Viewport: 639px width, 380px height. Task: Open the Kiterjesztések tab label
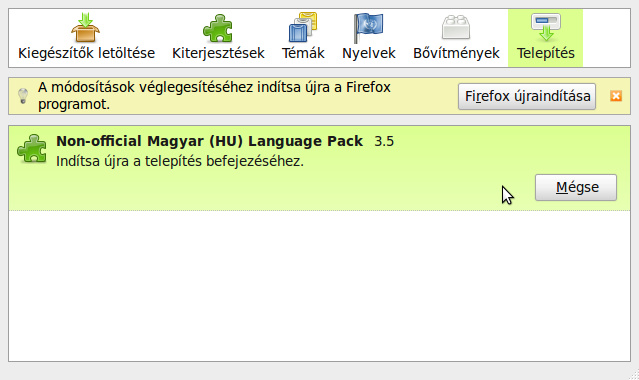click(x=218, y=53)
